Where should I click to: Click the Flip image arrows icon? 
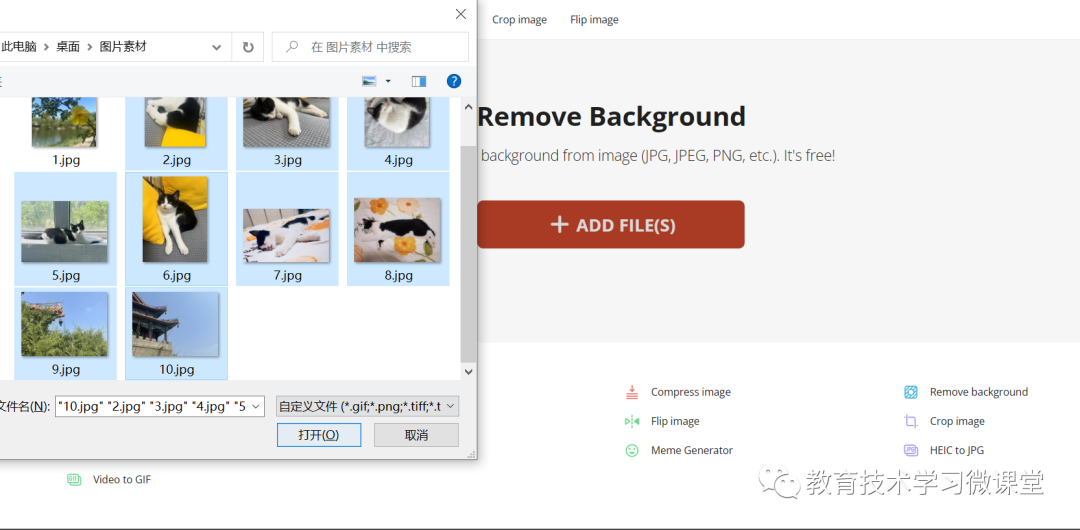[x=632, y=421]
